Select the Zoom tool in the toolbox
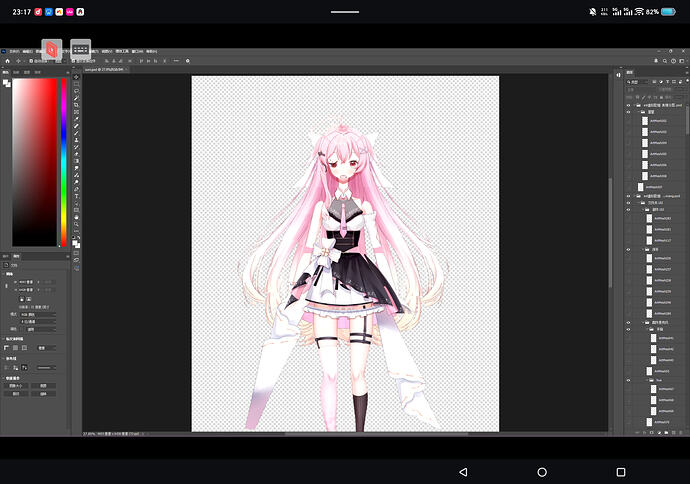The height and width of the screenshot is (484, 690). pos(77,224)
